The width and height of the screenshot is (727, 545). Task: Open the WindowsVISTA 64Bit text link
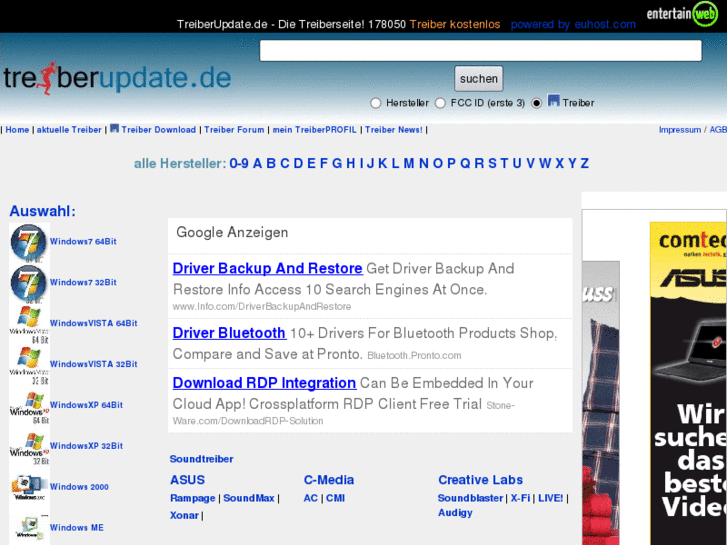[94, 323]
